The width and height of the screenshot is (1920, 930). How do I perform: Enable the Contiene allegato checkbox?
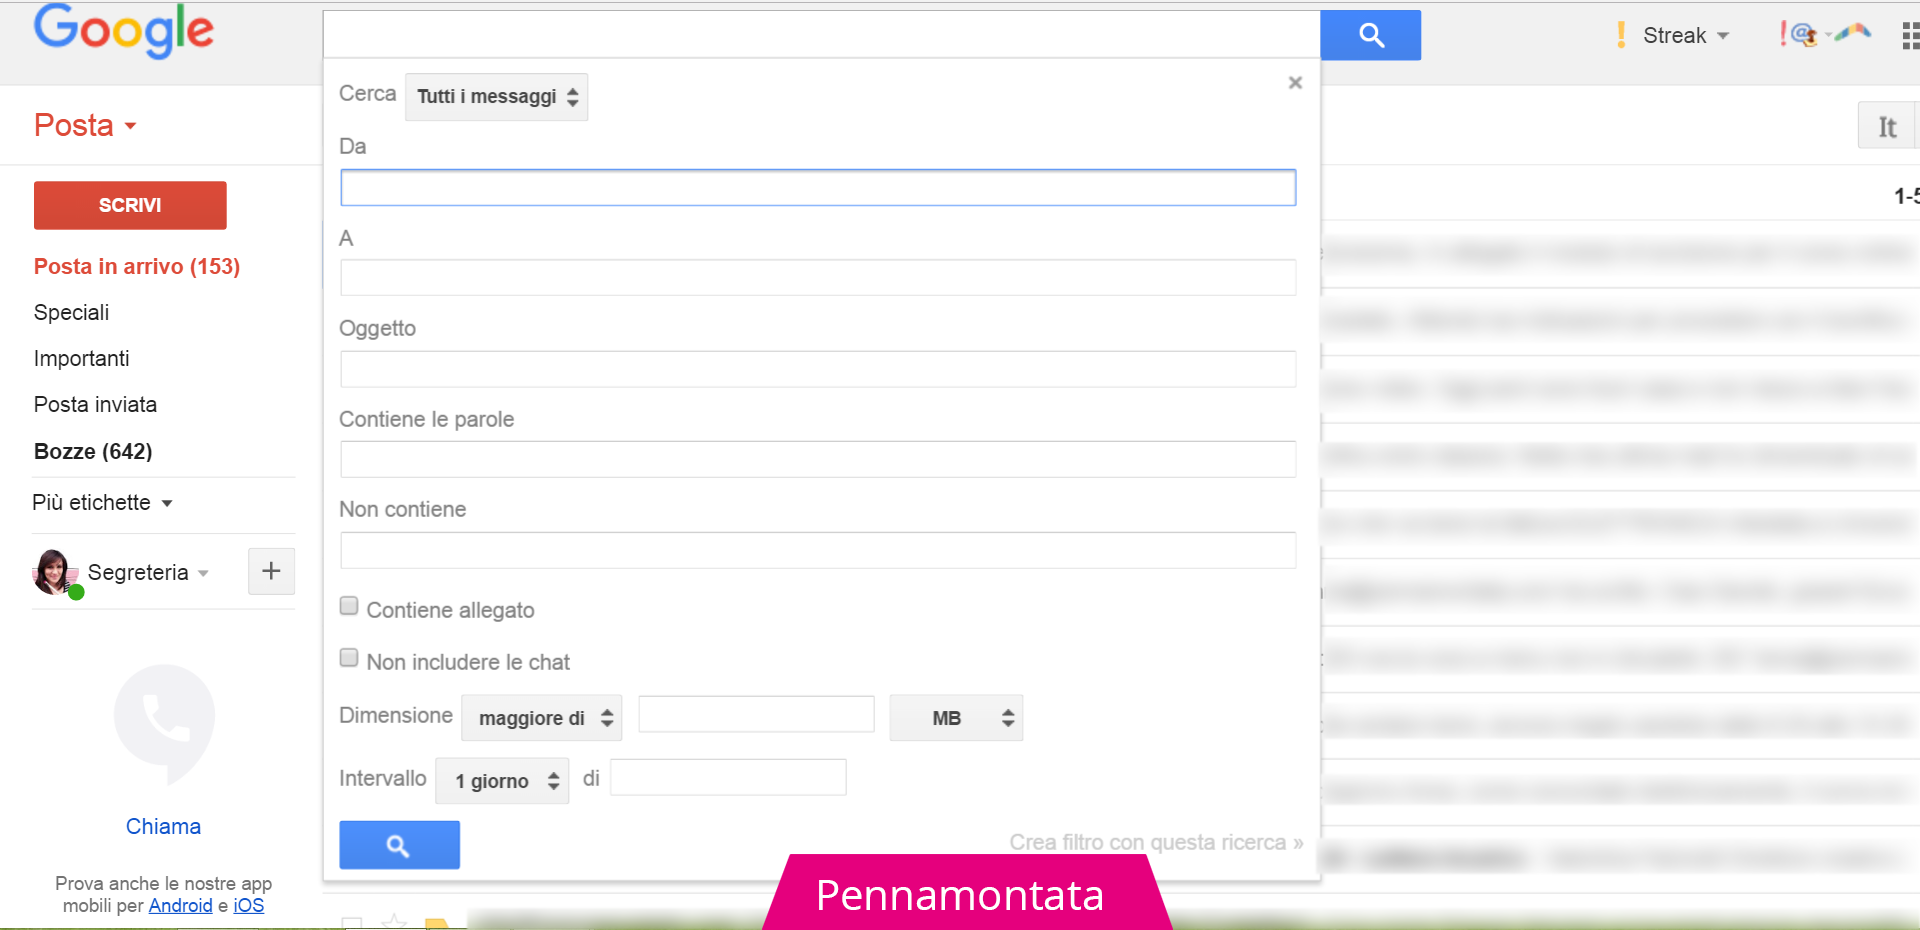[x=349, y=606]
